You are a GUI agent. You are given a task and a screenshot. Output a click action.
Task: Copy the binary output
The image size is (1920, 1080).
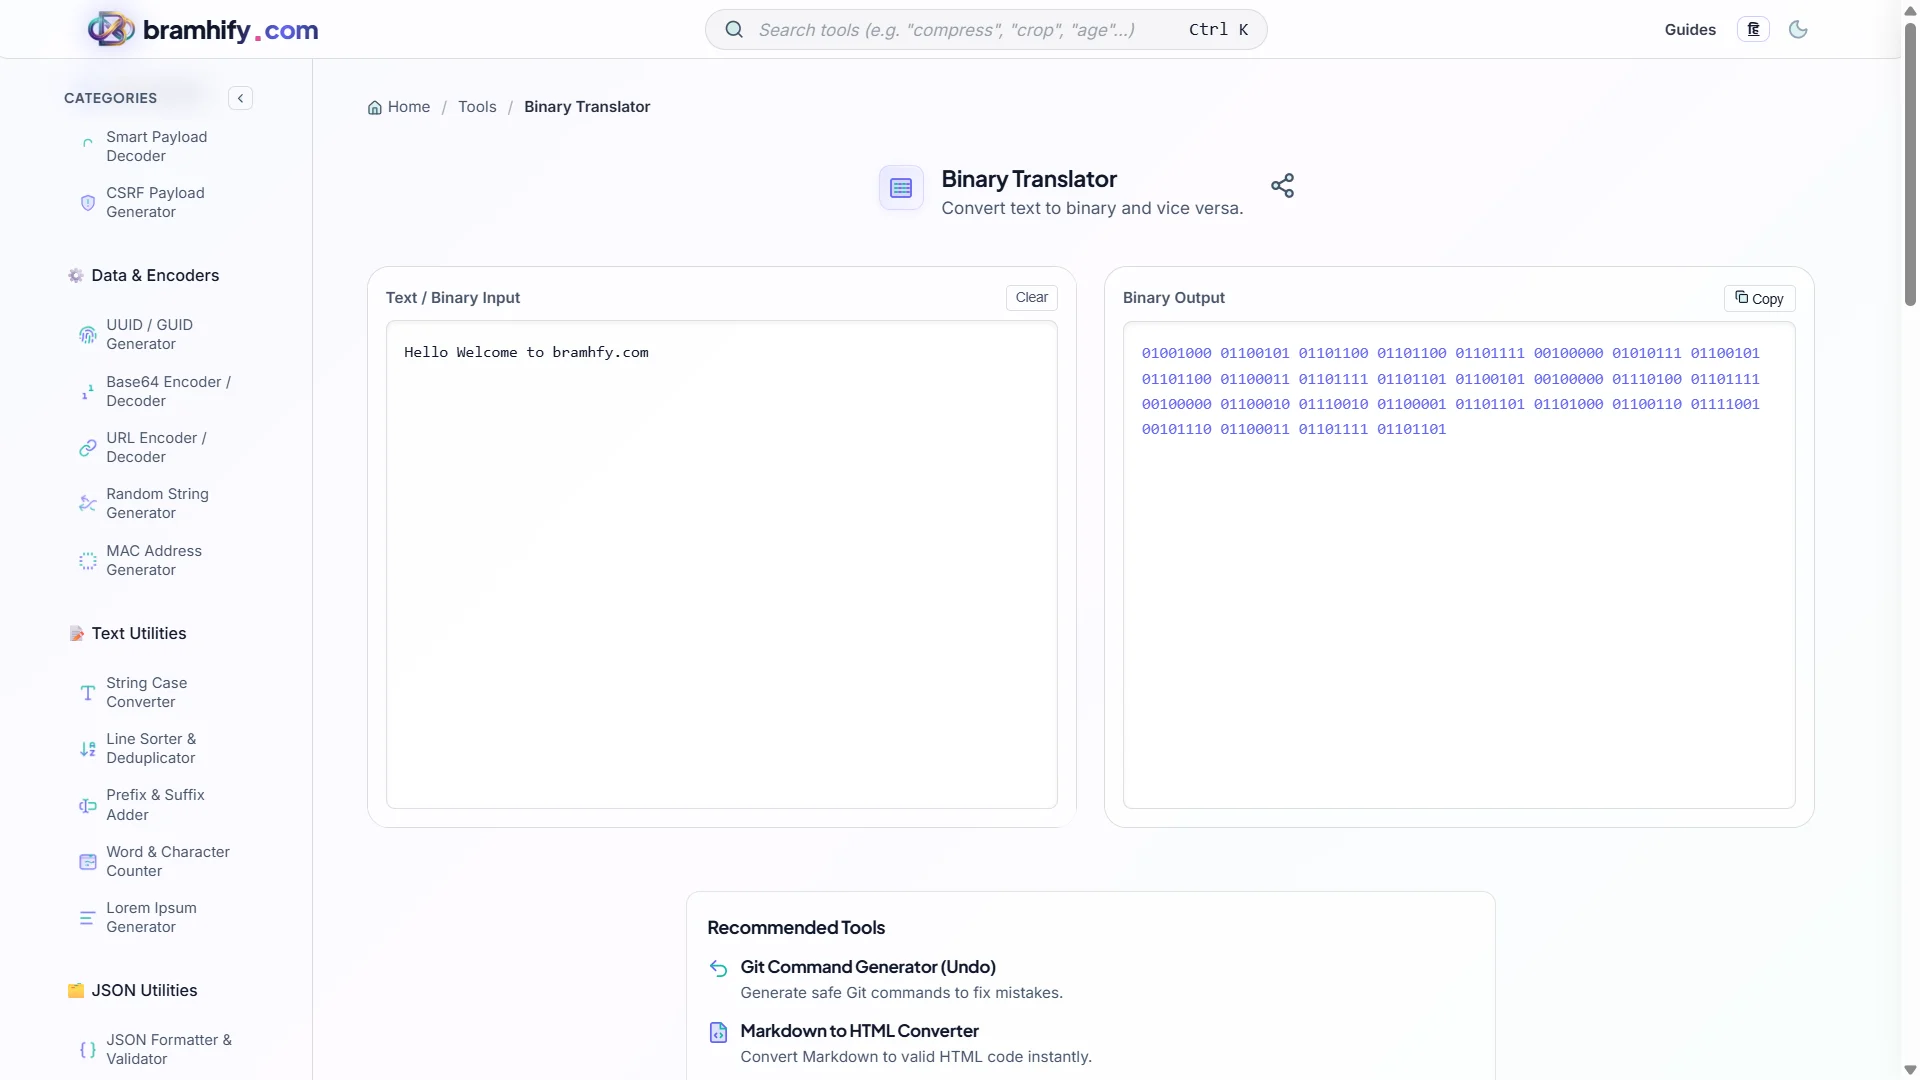click(1759, 299)
